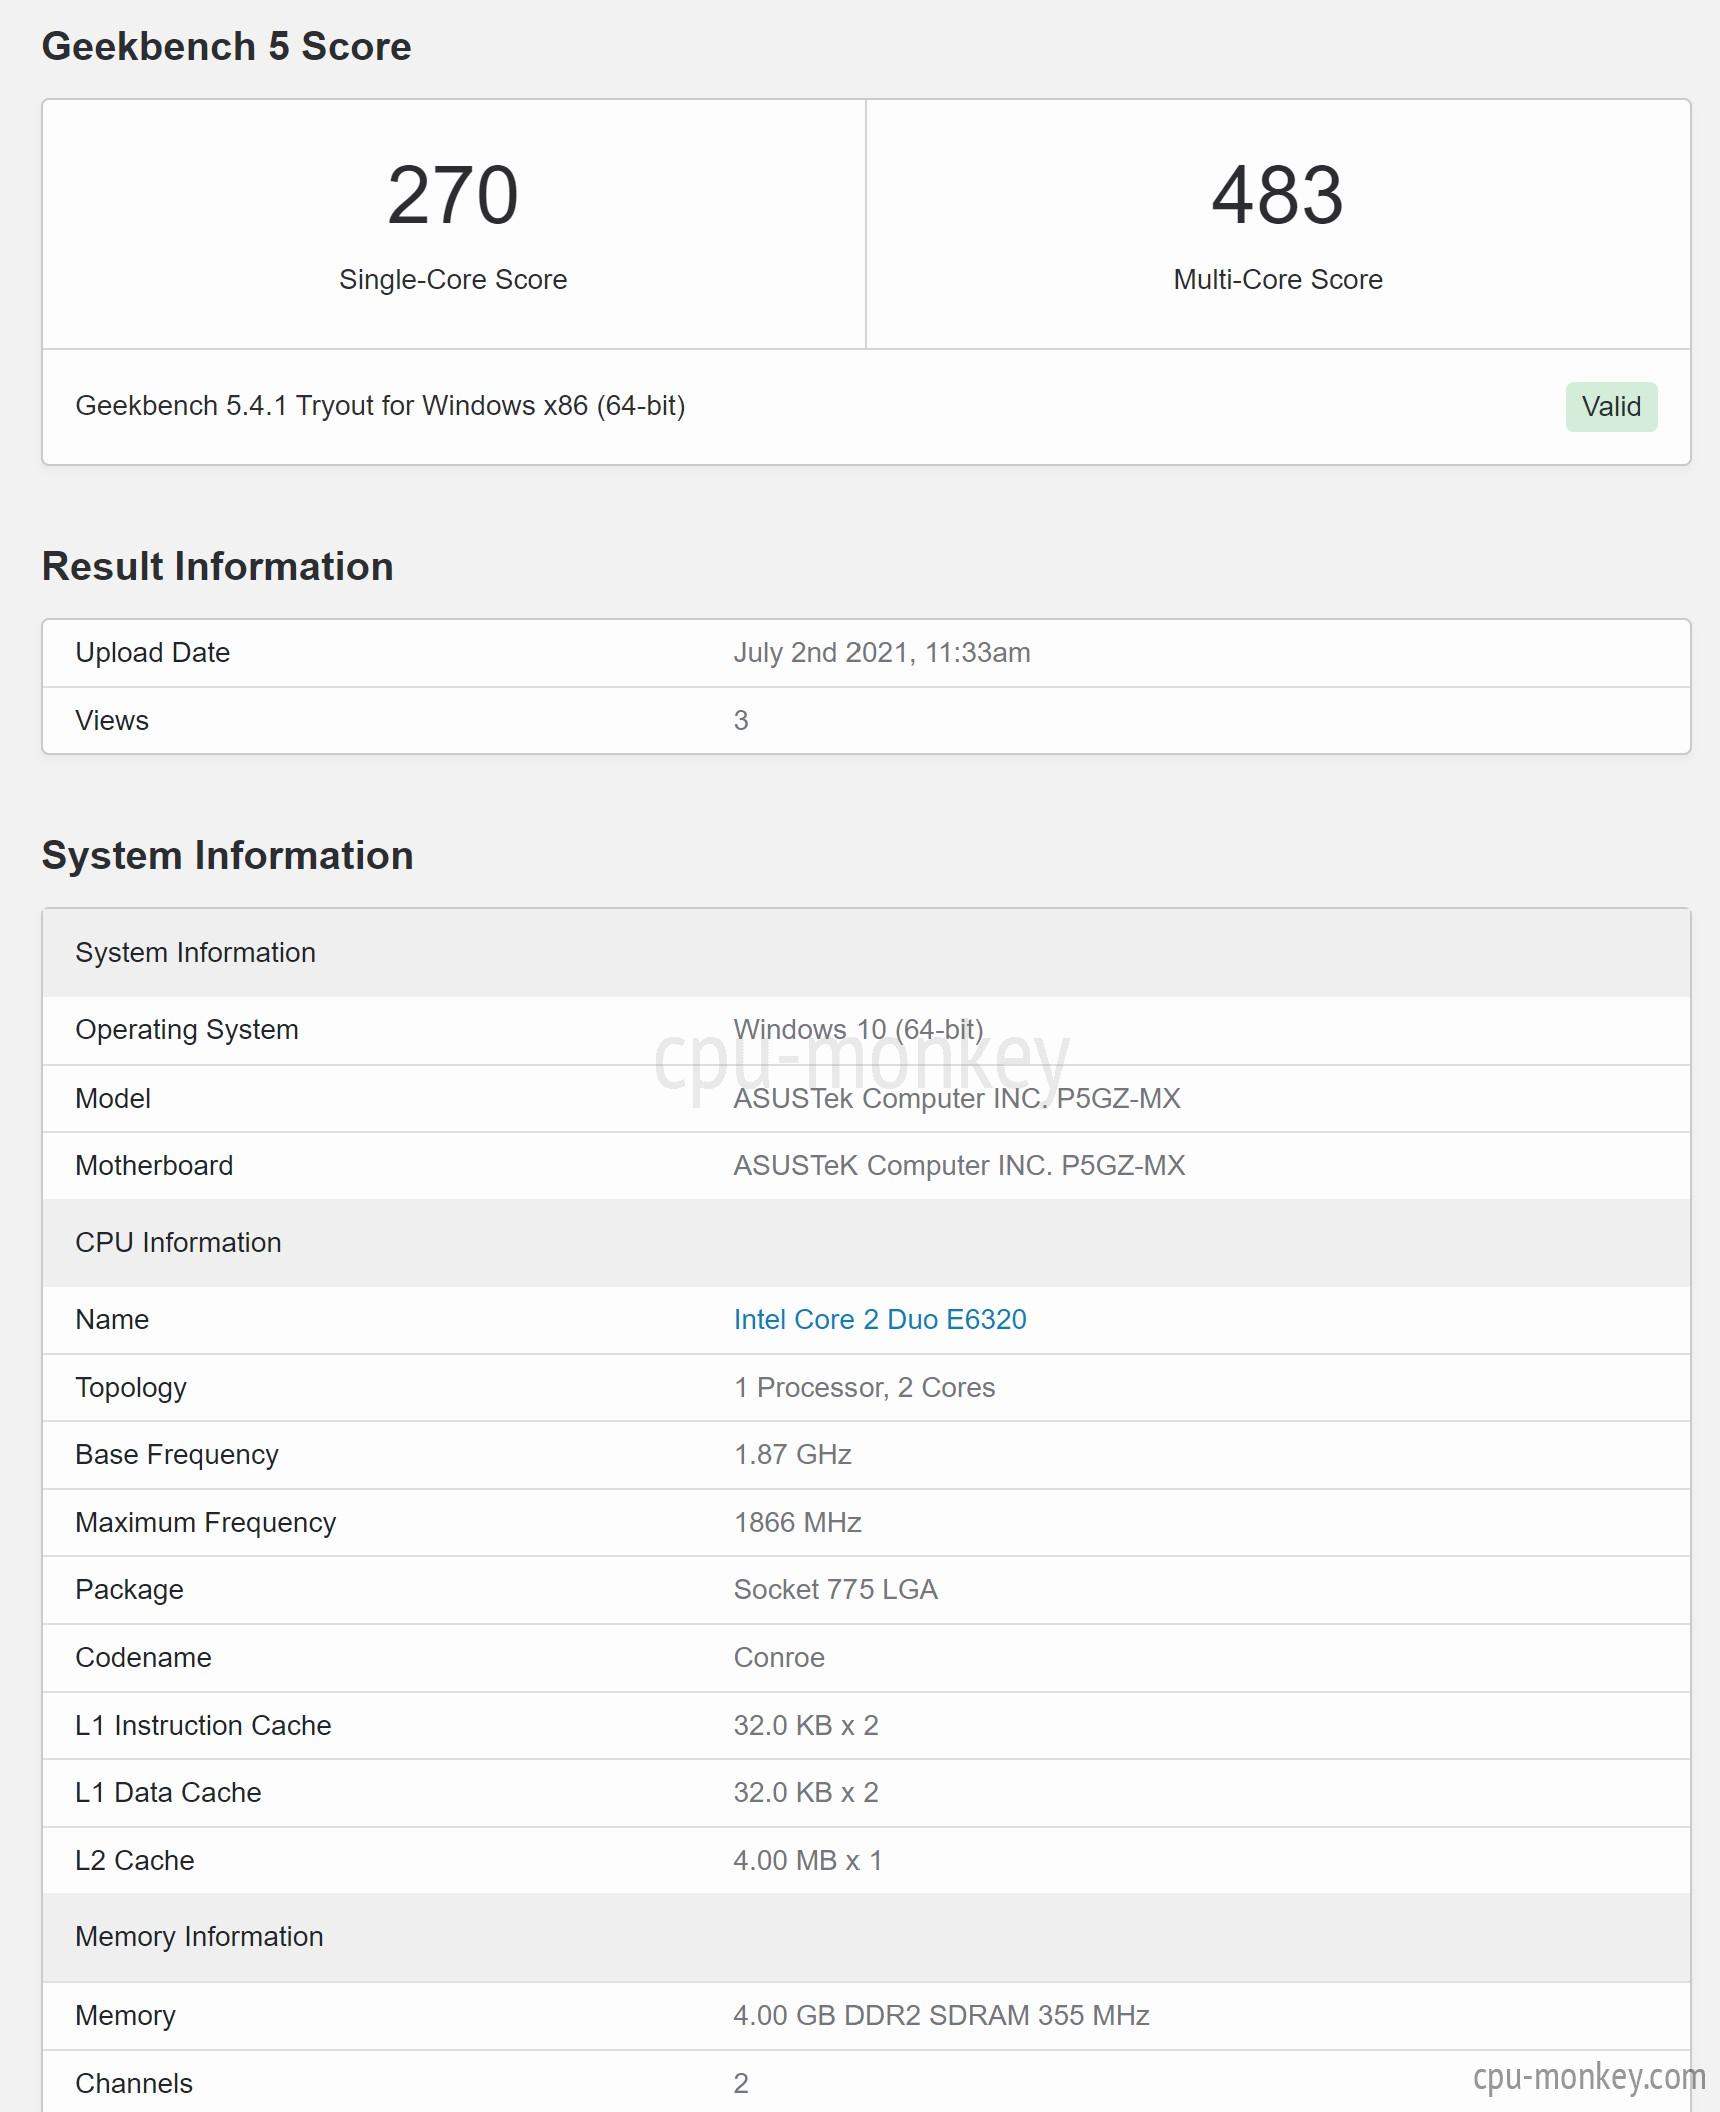This screenshot has height=2112, width=1720.
Task: Click the Geekbench 5 Score heading
Action: coord(226,46)
